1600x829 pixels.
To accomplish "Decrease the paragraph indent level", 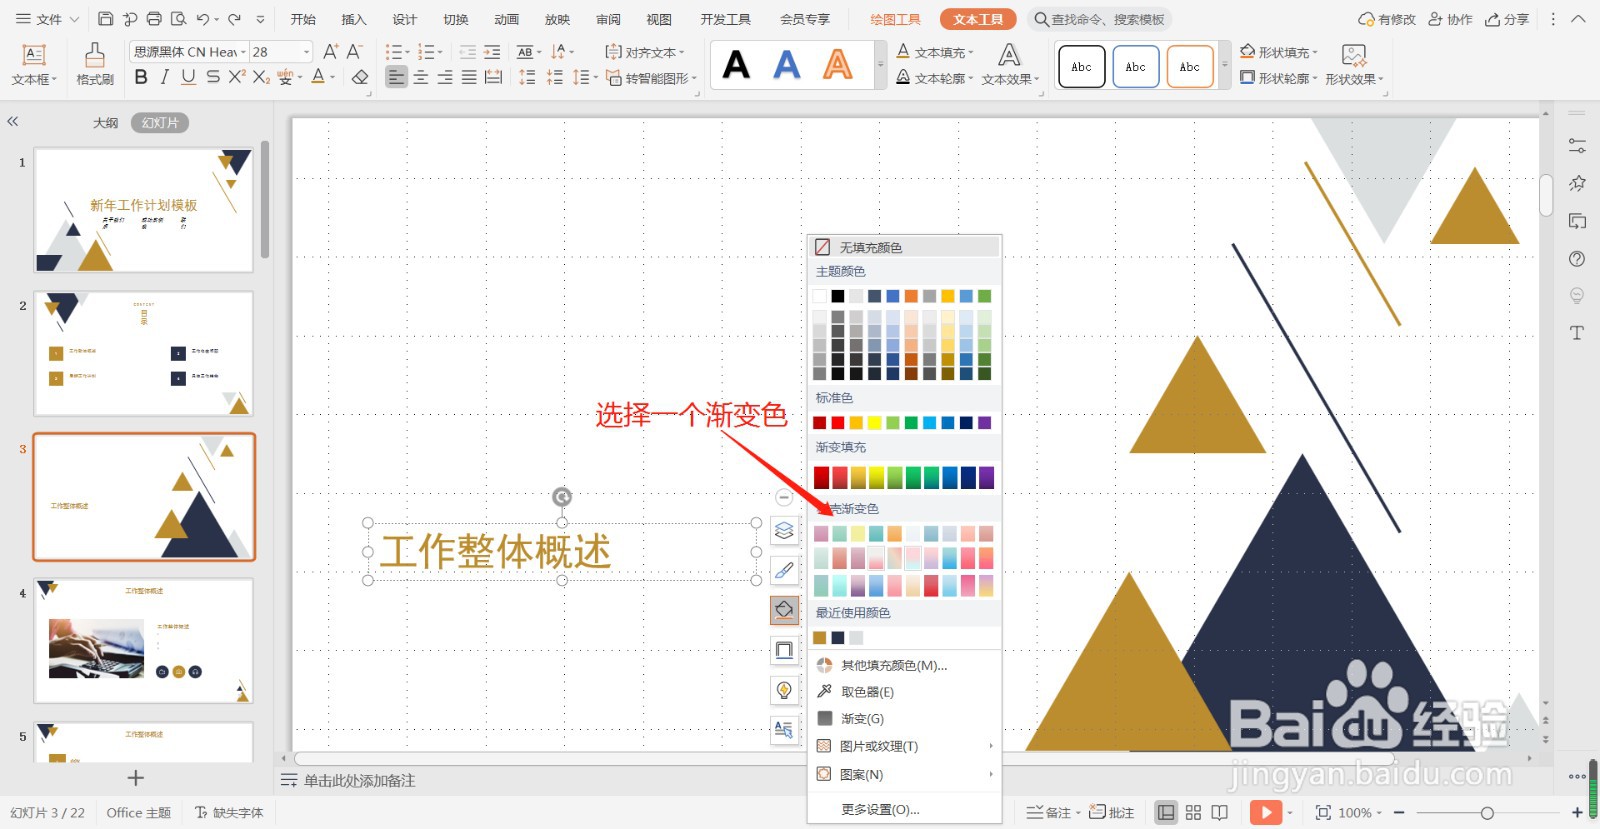I will click(467, 52).
